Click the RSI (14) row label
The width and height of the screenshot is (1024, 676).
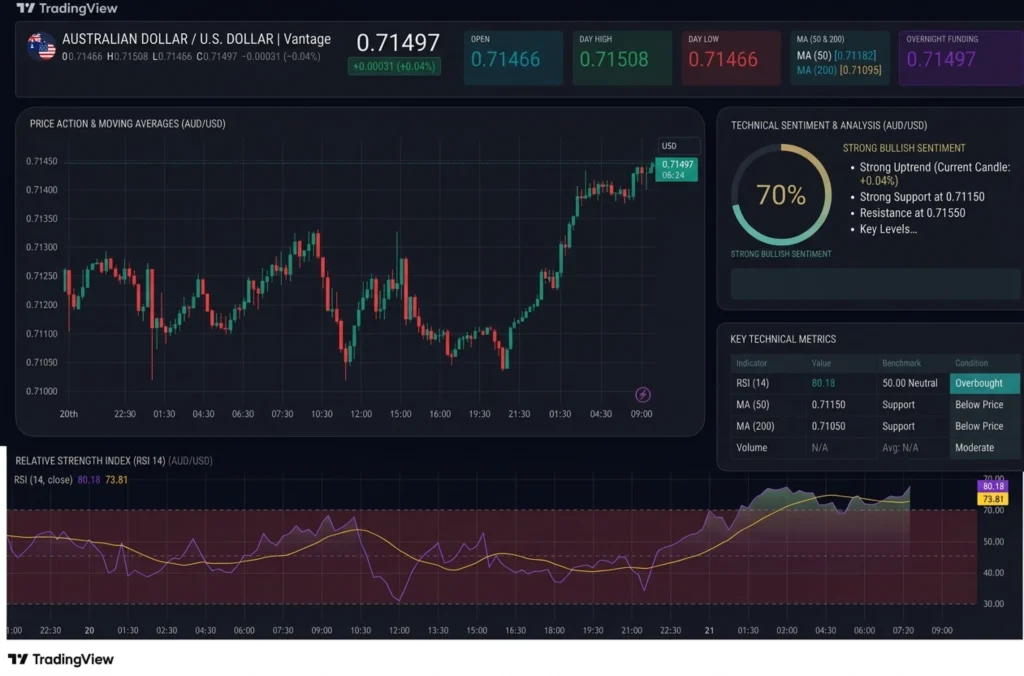pos(752,383)
